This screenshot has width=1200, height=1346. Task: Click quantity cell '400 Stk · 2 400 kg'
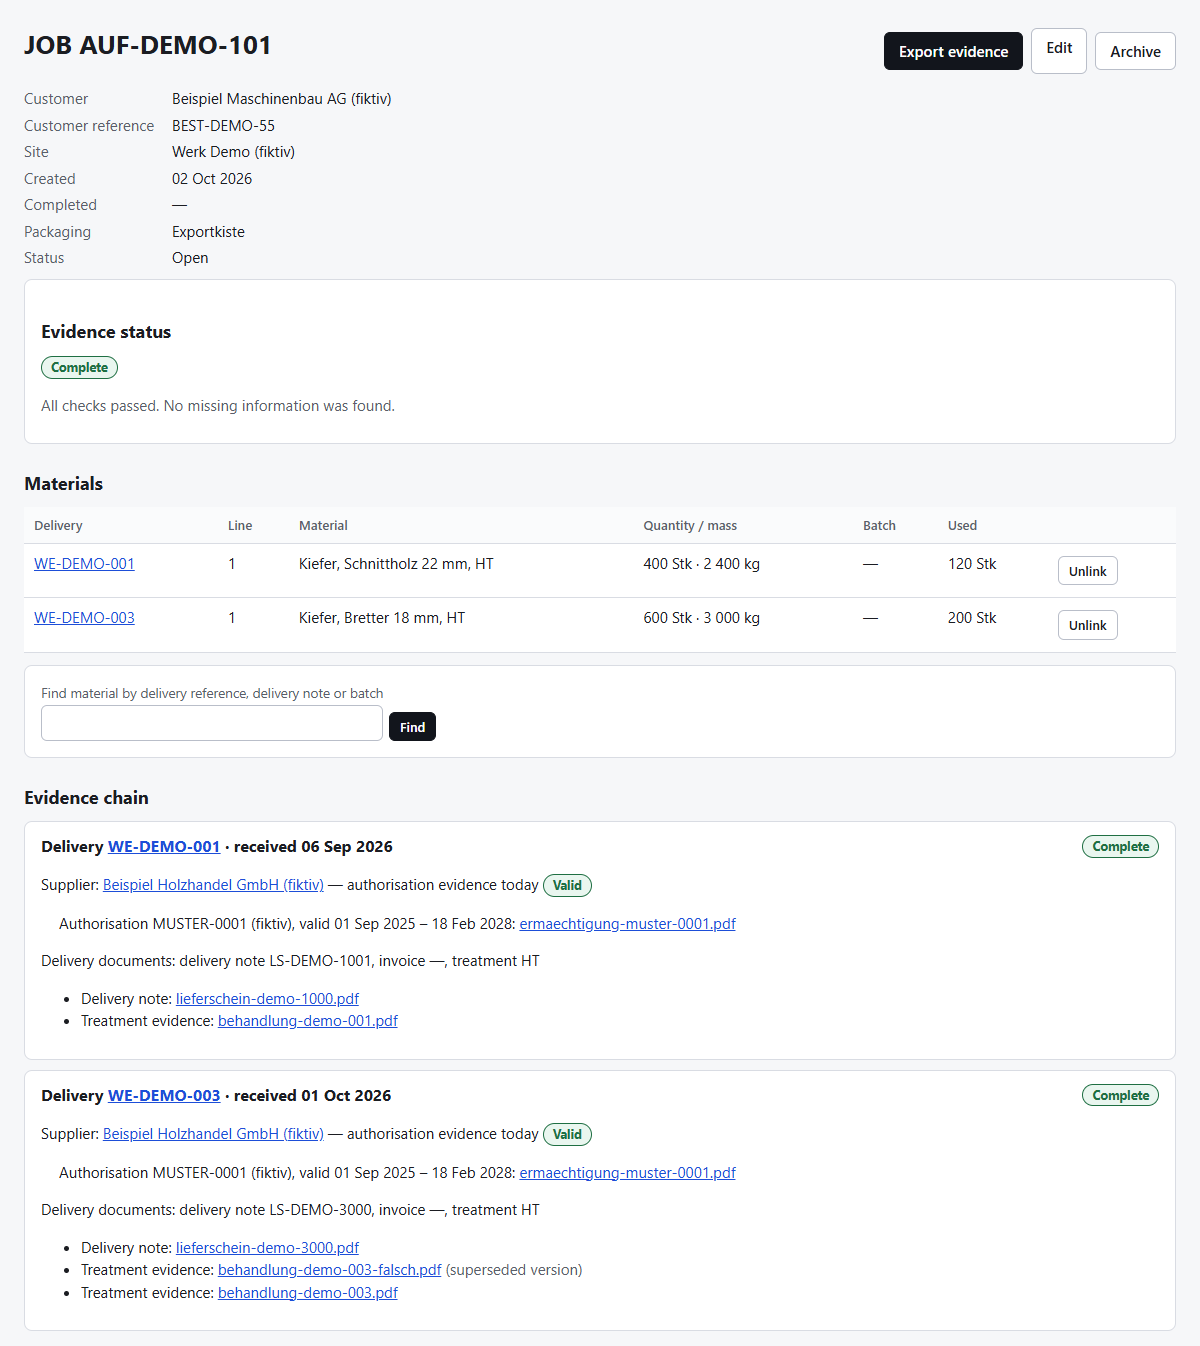[701, 564]
